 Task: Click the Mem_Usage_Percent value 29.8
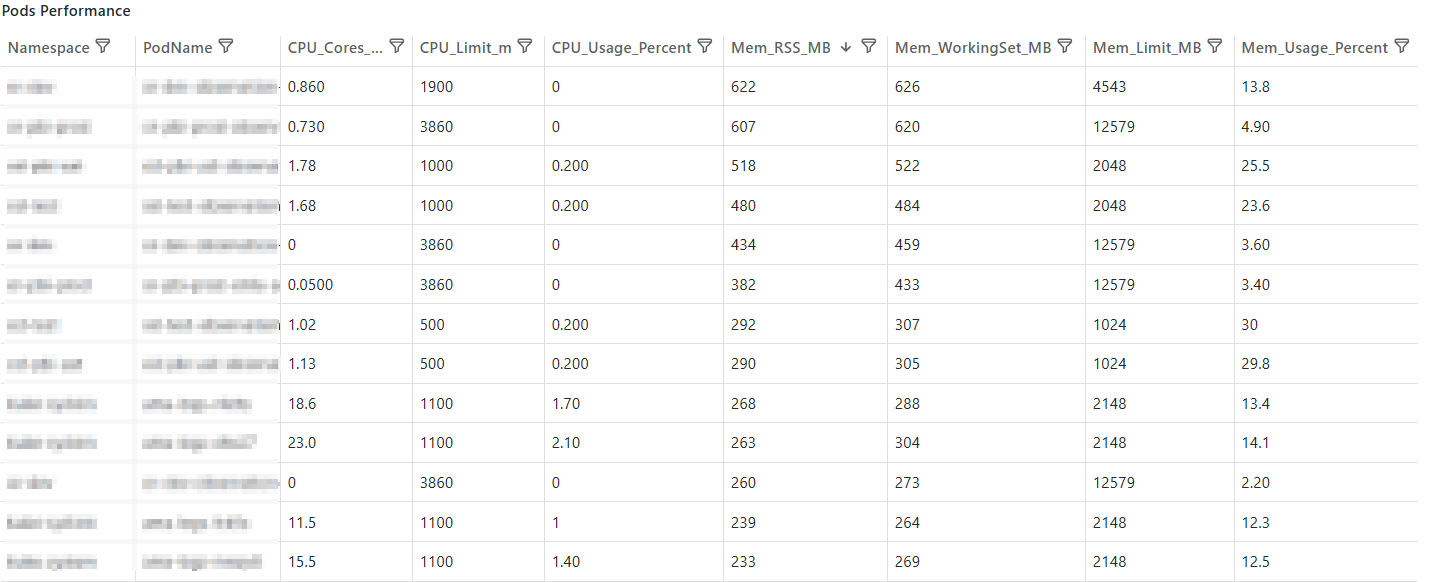coord(1255,364)
